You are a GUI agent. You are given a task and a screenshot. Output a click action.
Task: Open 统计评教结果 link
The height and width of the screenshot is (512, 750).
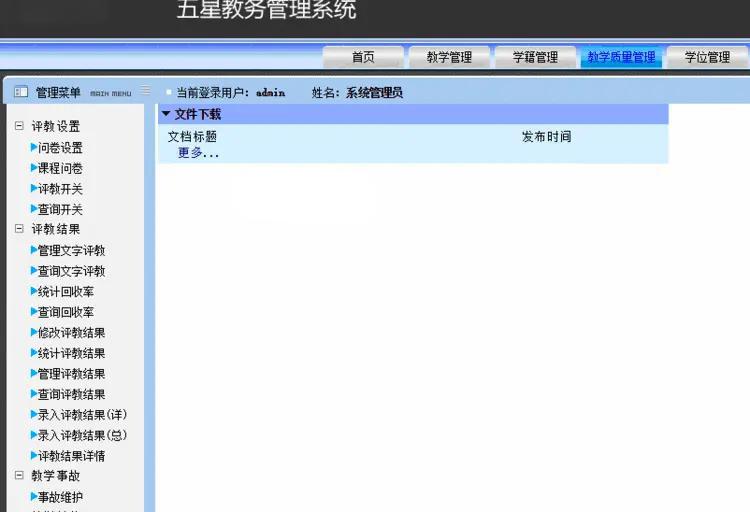[71, 354]
